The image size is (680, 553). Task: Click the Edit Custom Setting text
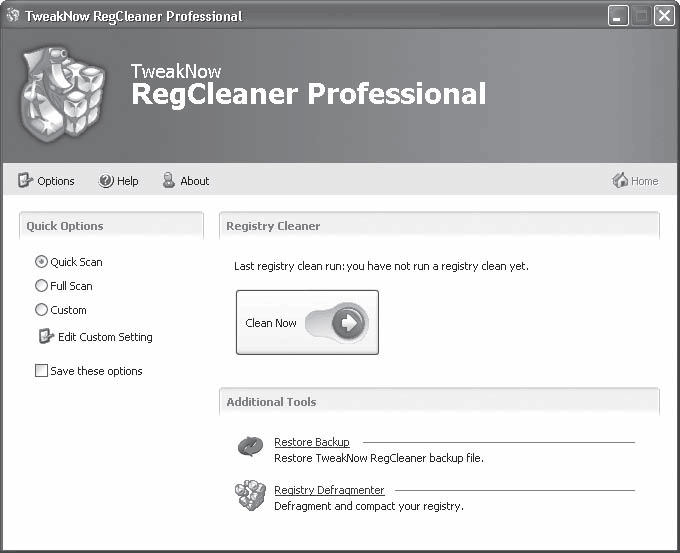pyautogui.click(x=105, y=337)
